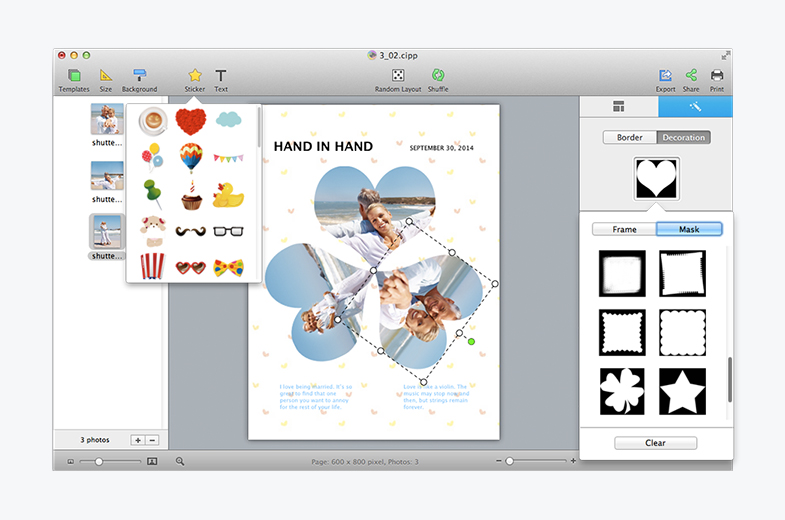Click the green rotation handle on photo

point(471,341)
